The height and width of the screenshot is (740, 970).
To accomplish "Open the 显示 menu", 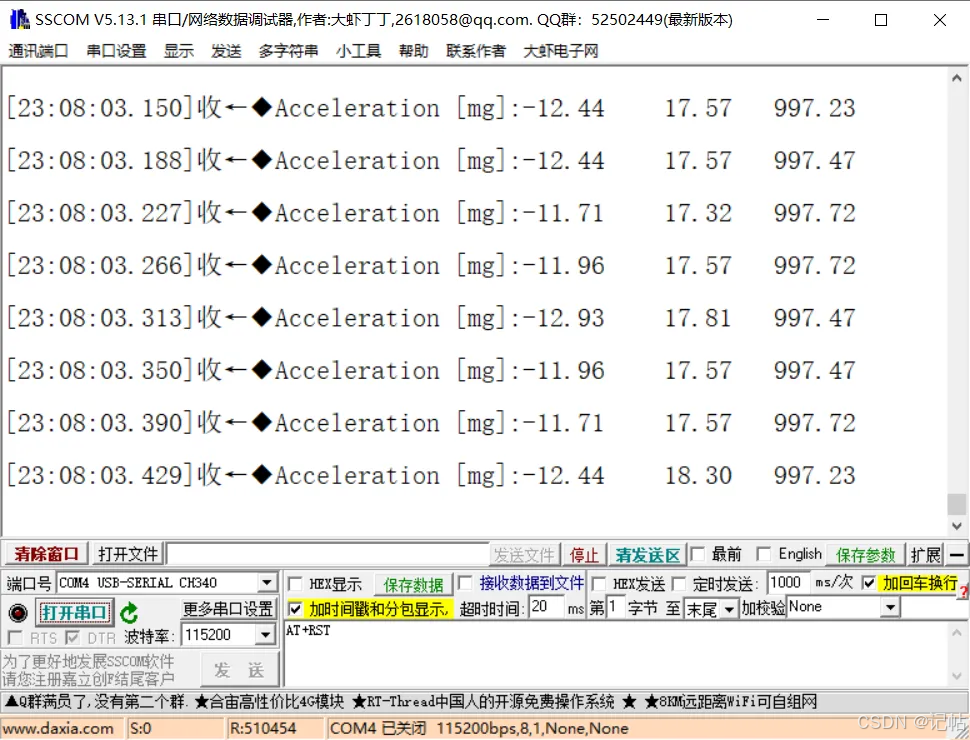I will [179, 51].
